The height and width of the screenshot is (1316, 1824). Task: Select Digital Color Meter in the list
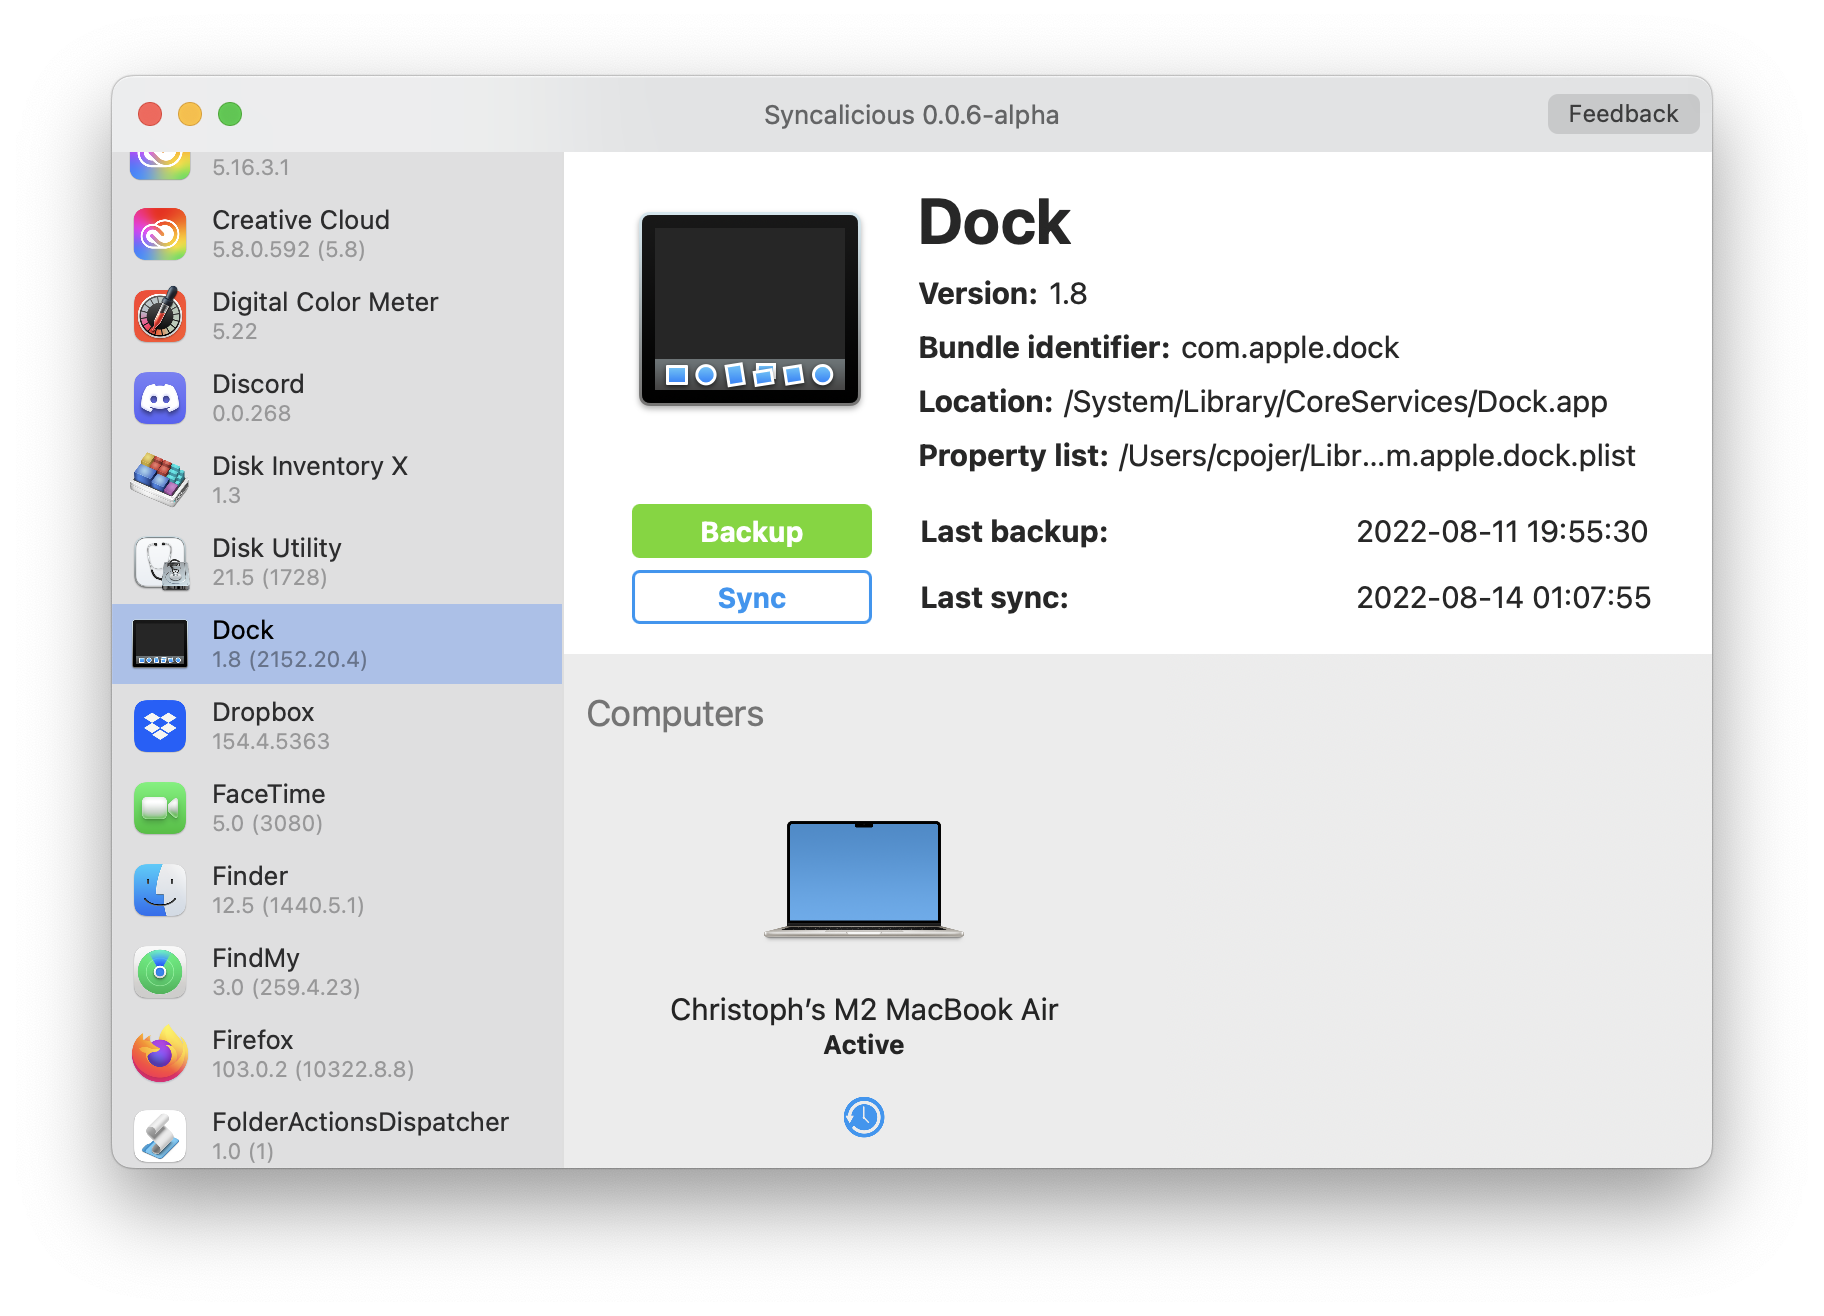337,316
